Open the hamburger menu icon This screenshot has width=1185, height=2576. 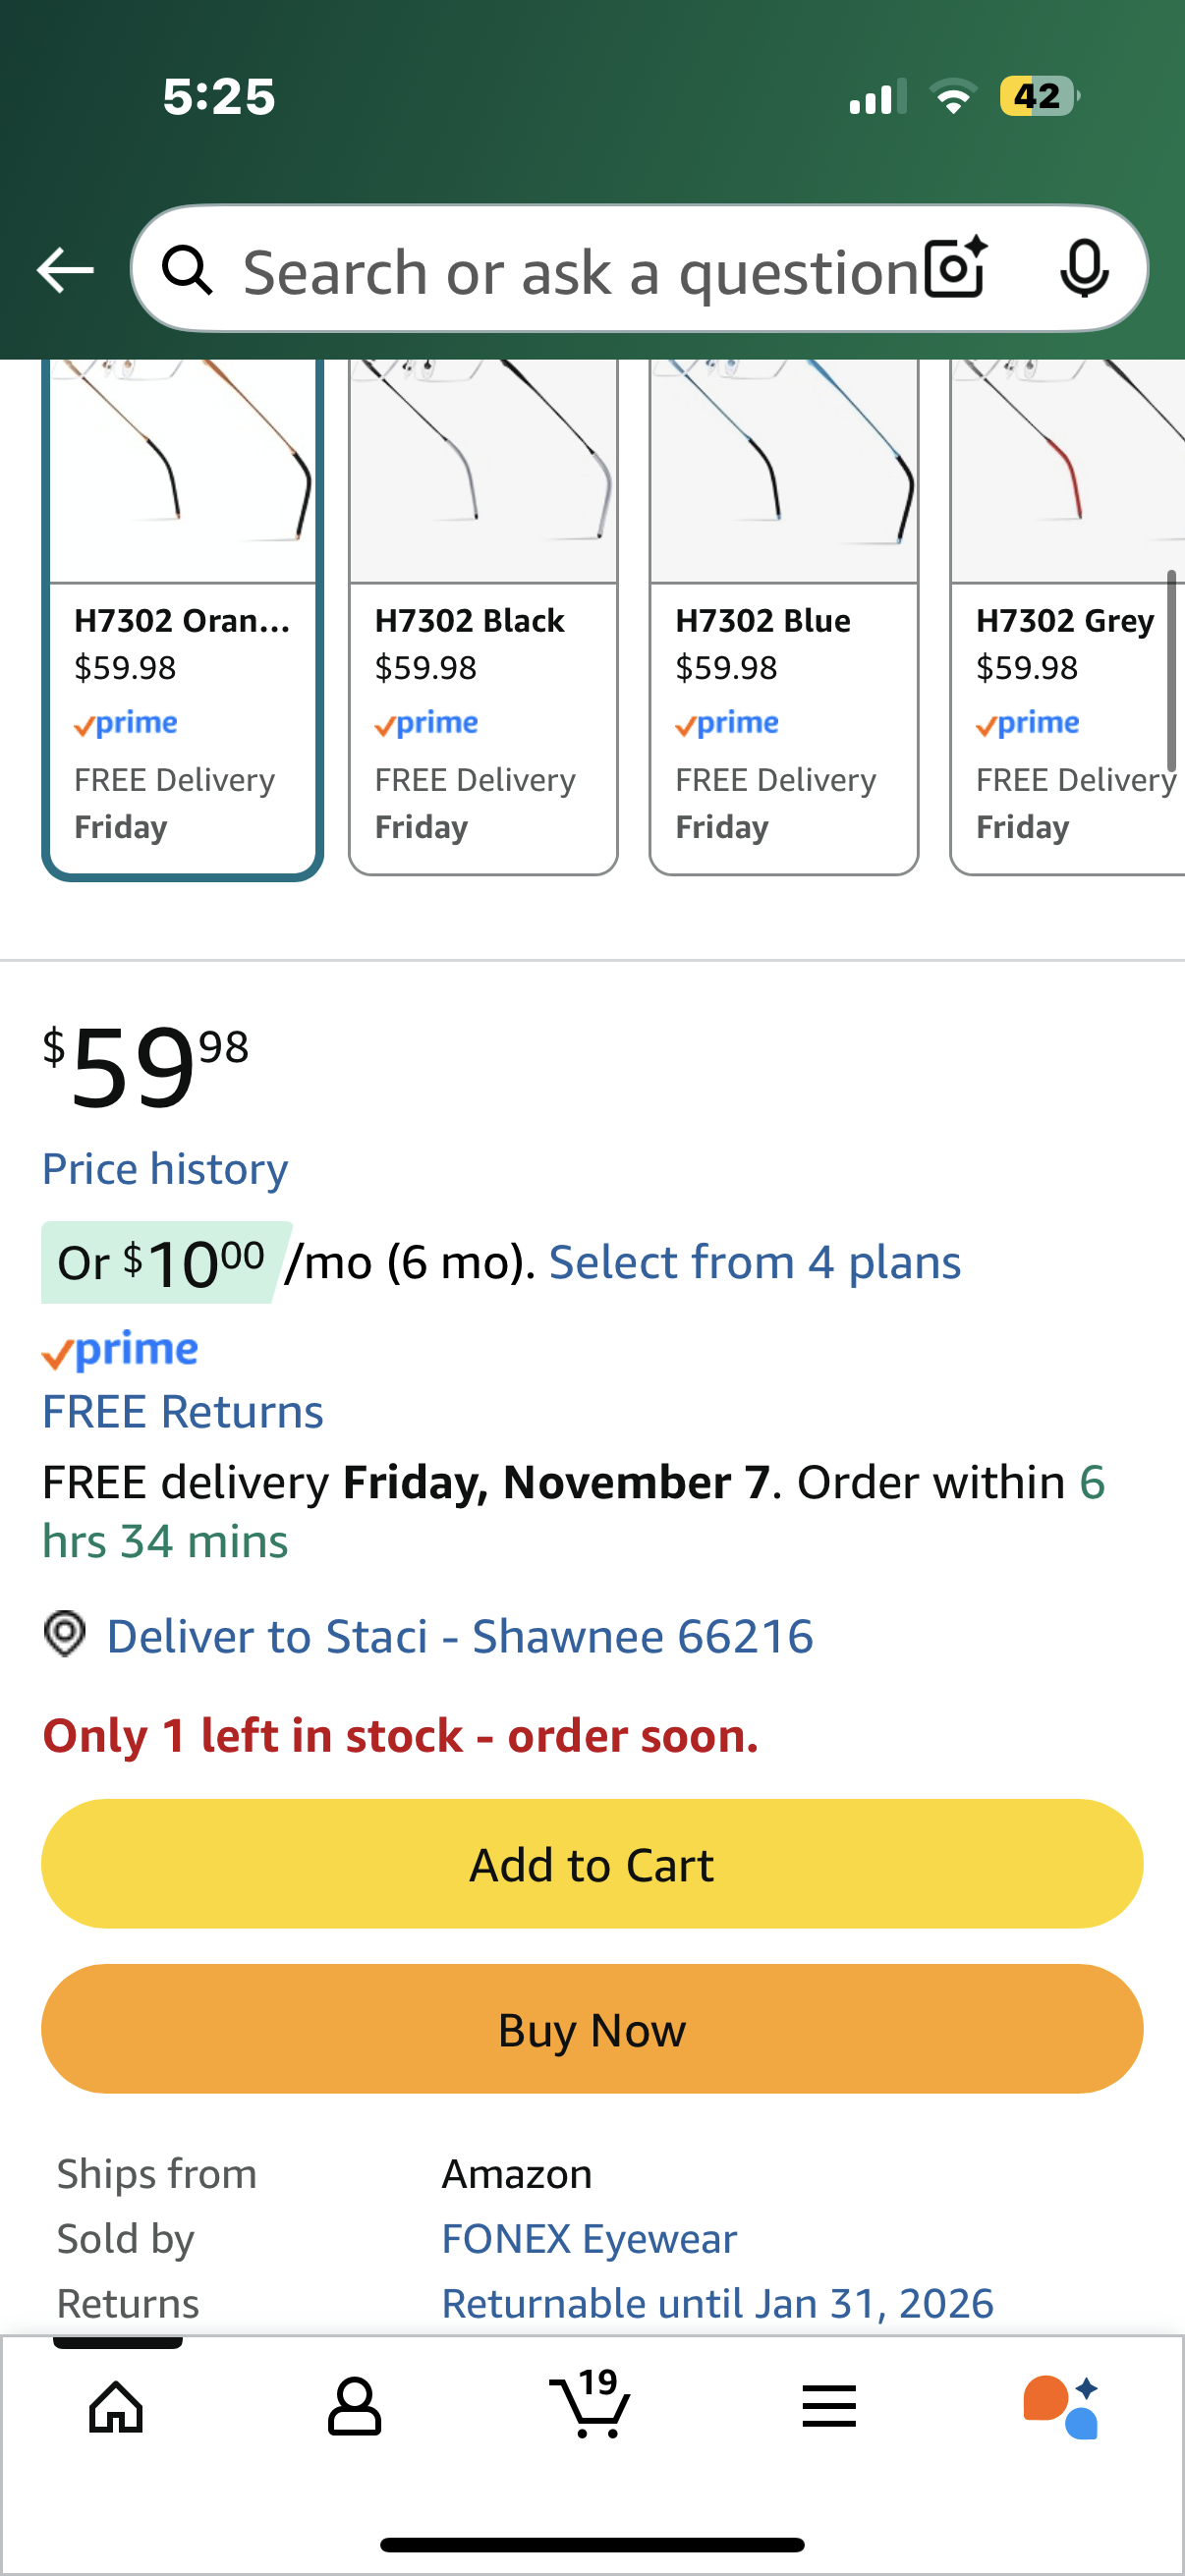829,2406
